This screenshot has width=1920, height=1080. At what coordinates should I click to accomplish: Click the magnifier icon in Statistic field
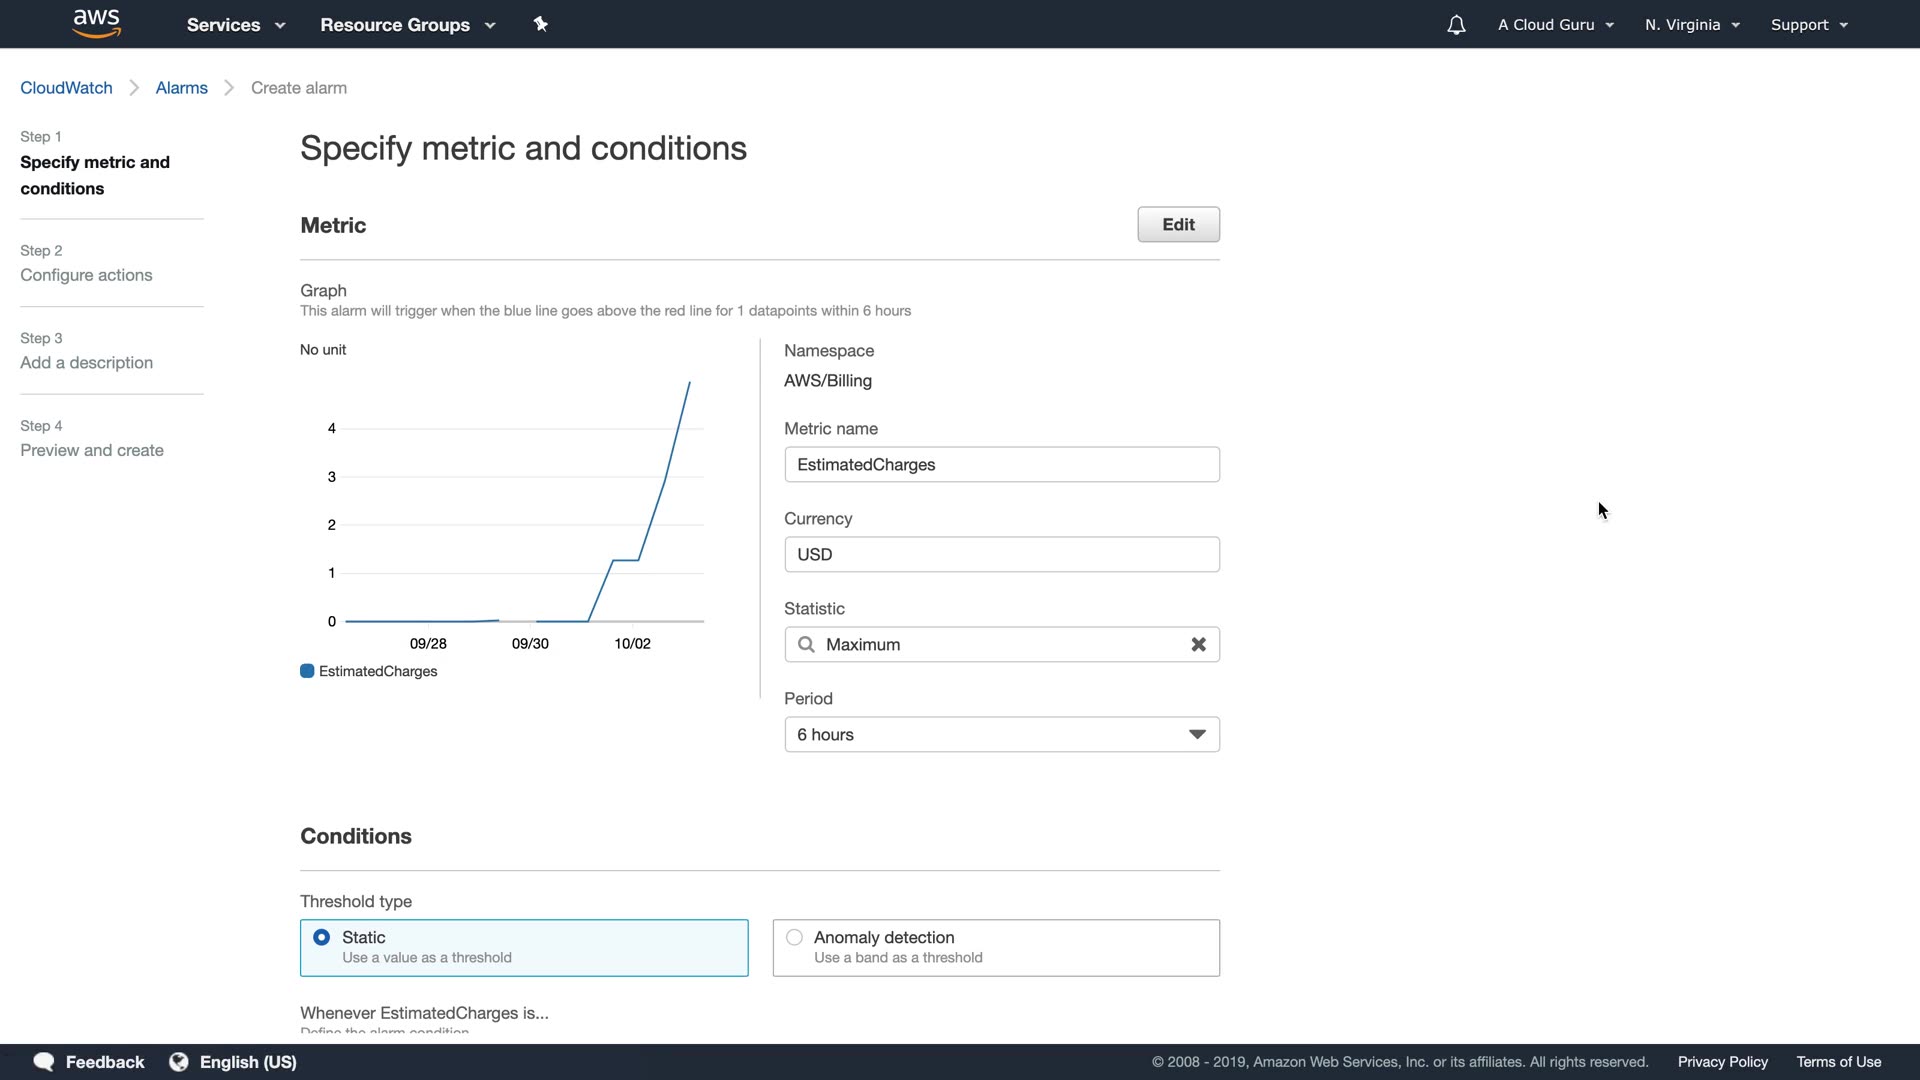pos(806,645)
